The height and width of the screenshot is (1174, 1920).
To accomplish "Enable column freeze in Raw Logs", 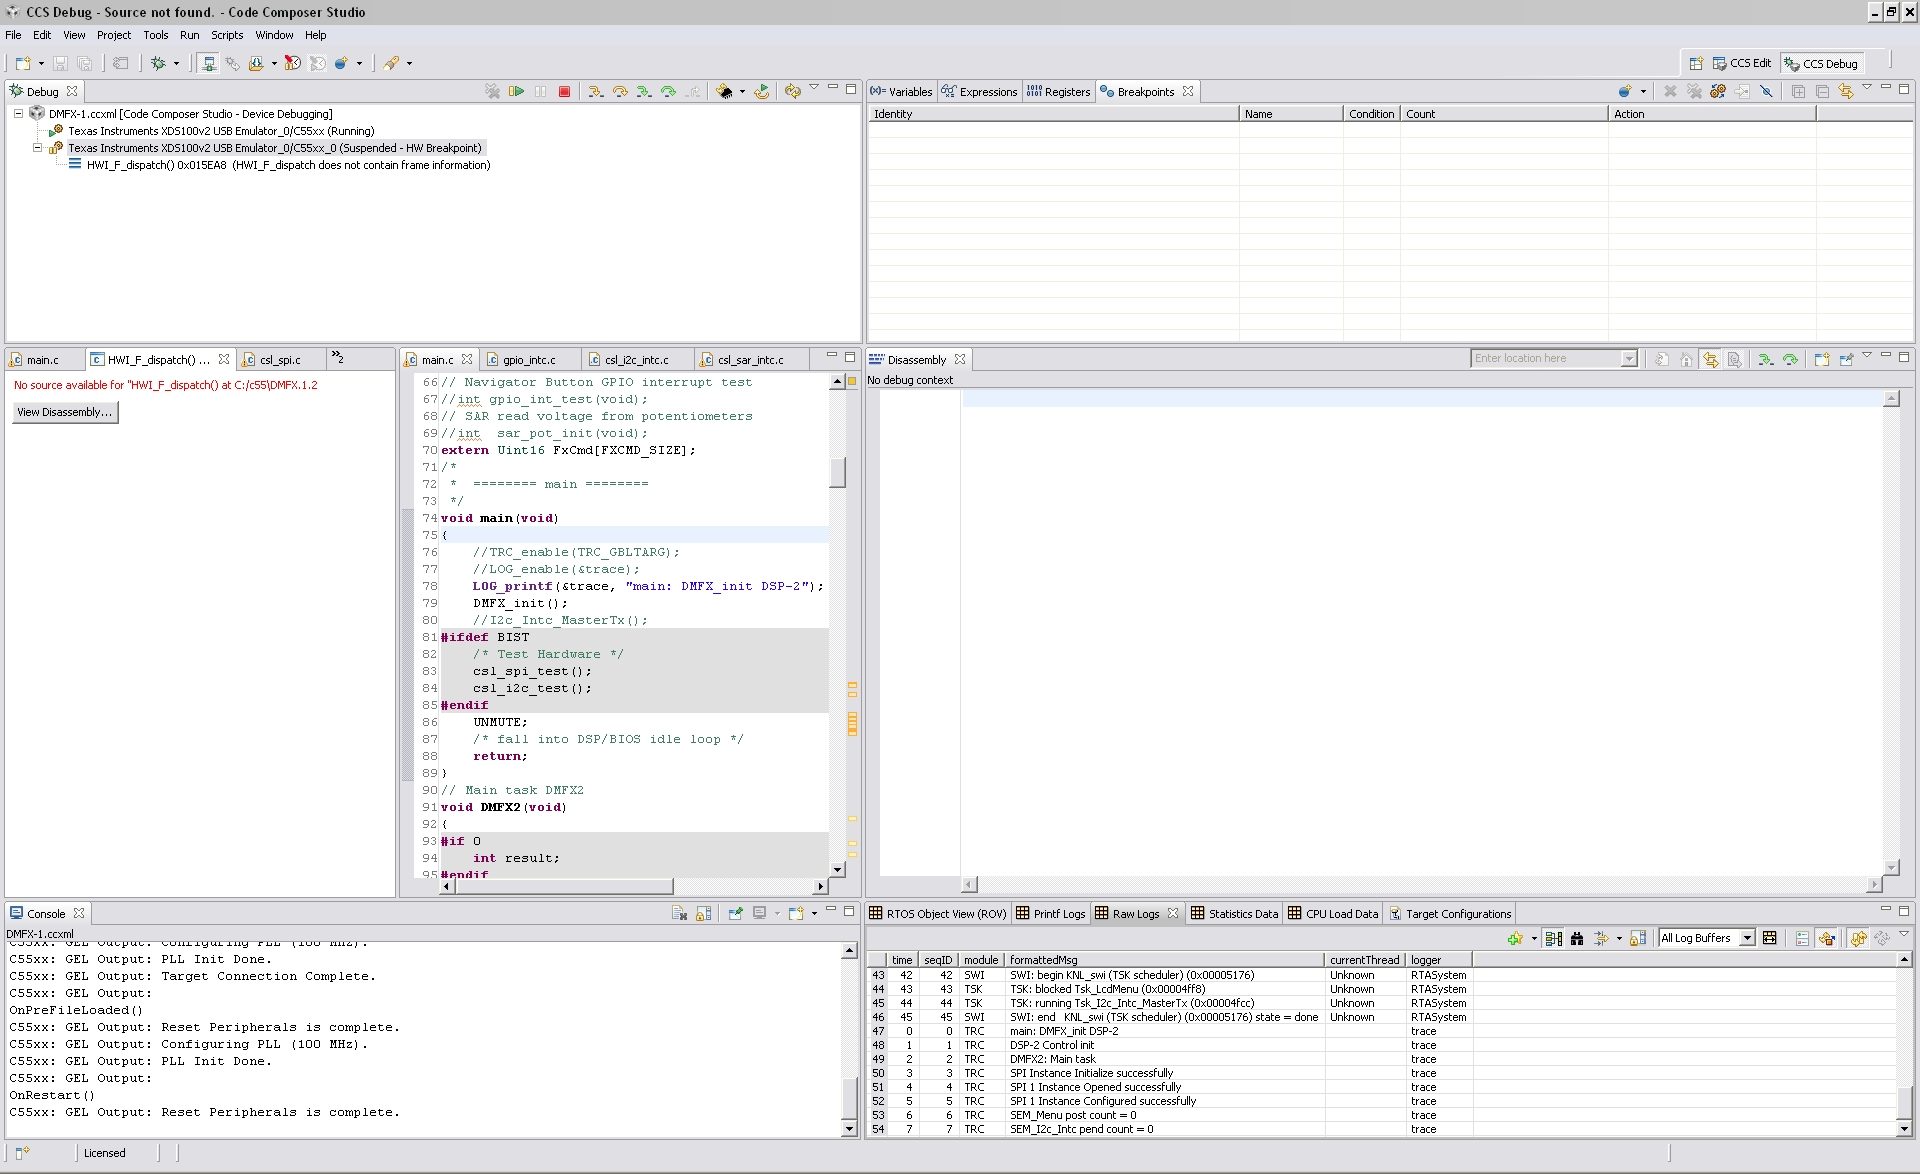I will pos(1637,938).
